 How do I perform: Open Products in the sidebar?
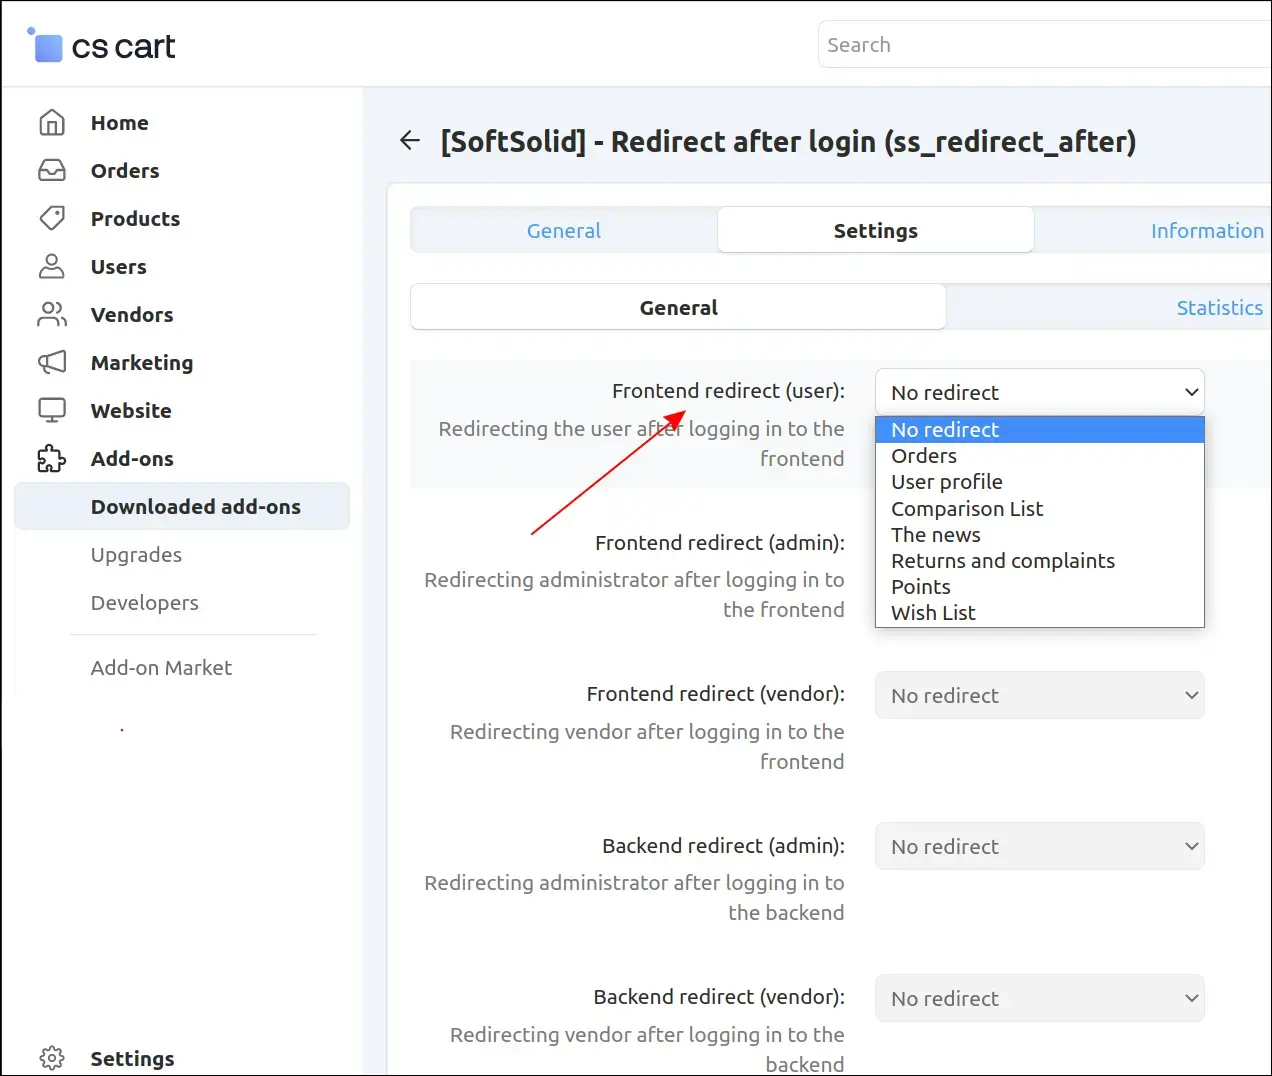coord(135,218)
